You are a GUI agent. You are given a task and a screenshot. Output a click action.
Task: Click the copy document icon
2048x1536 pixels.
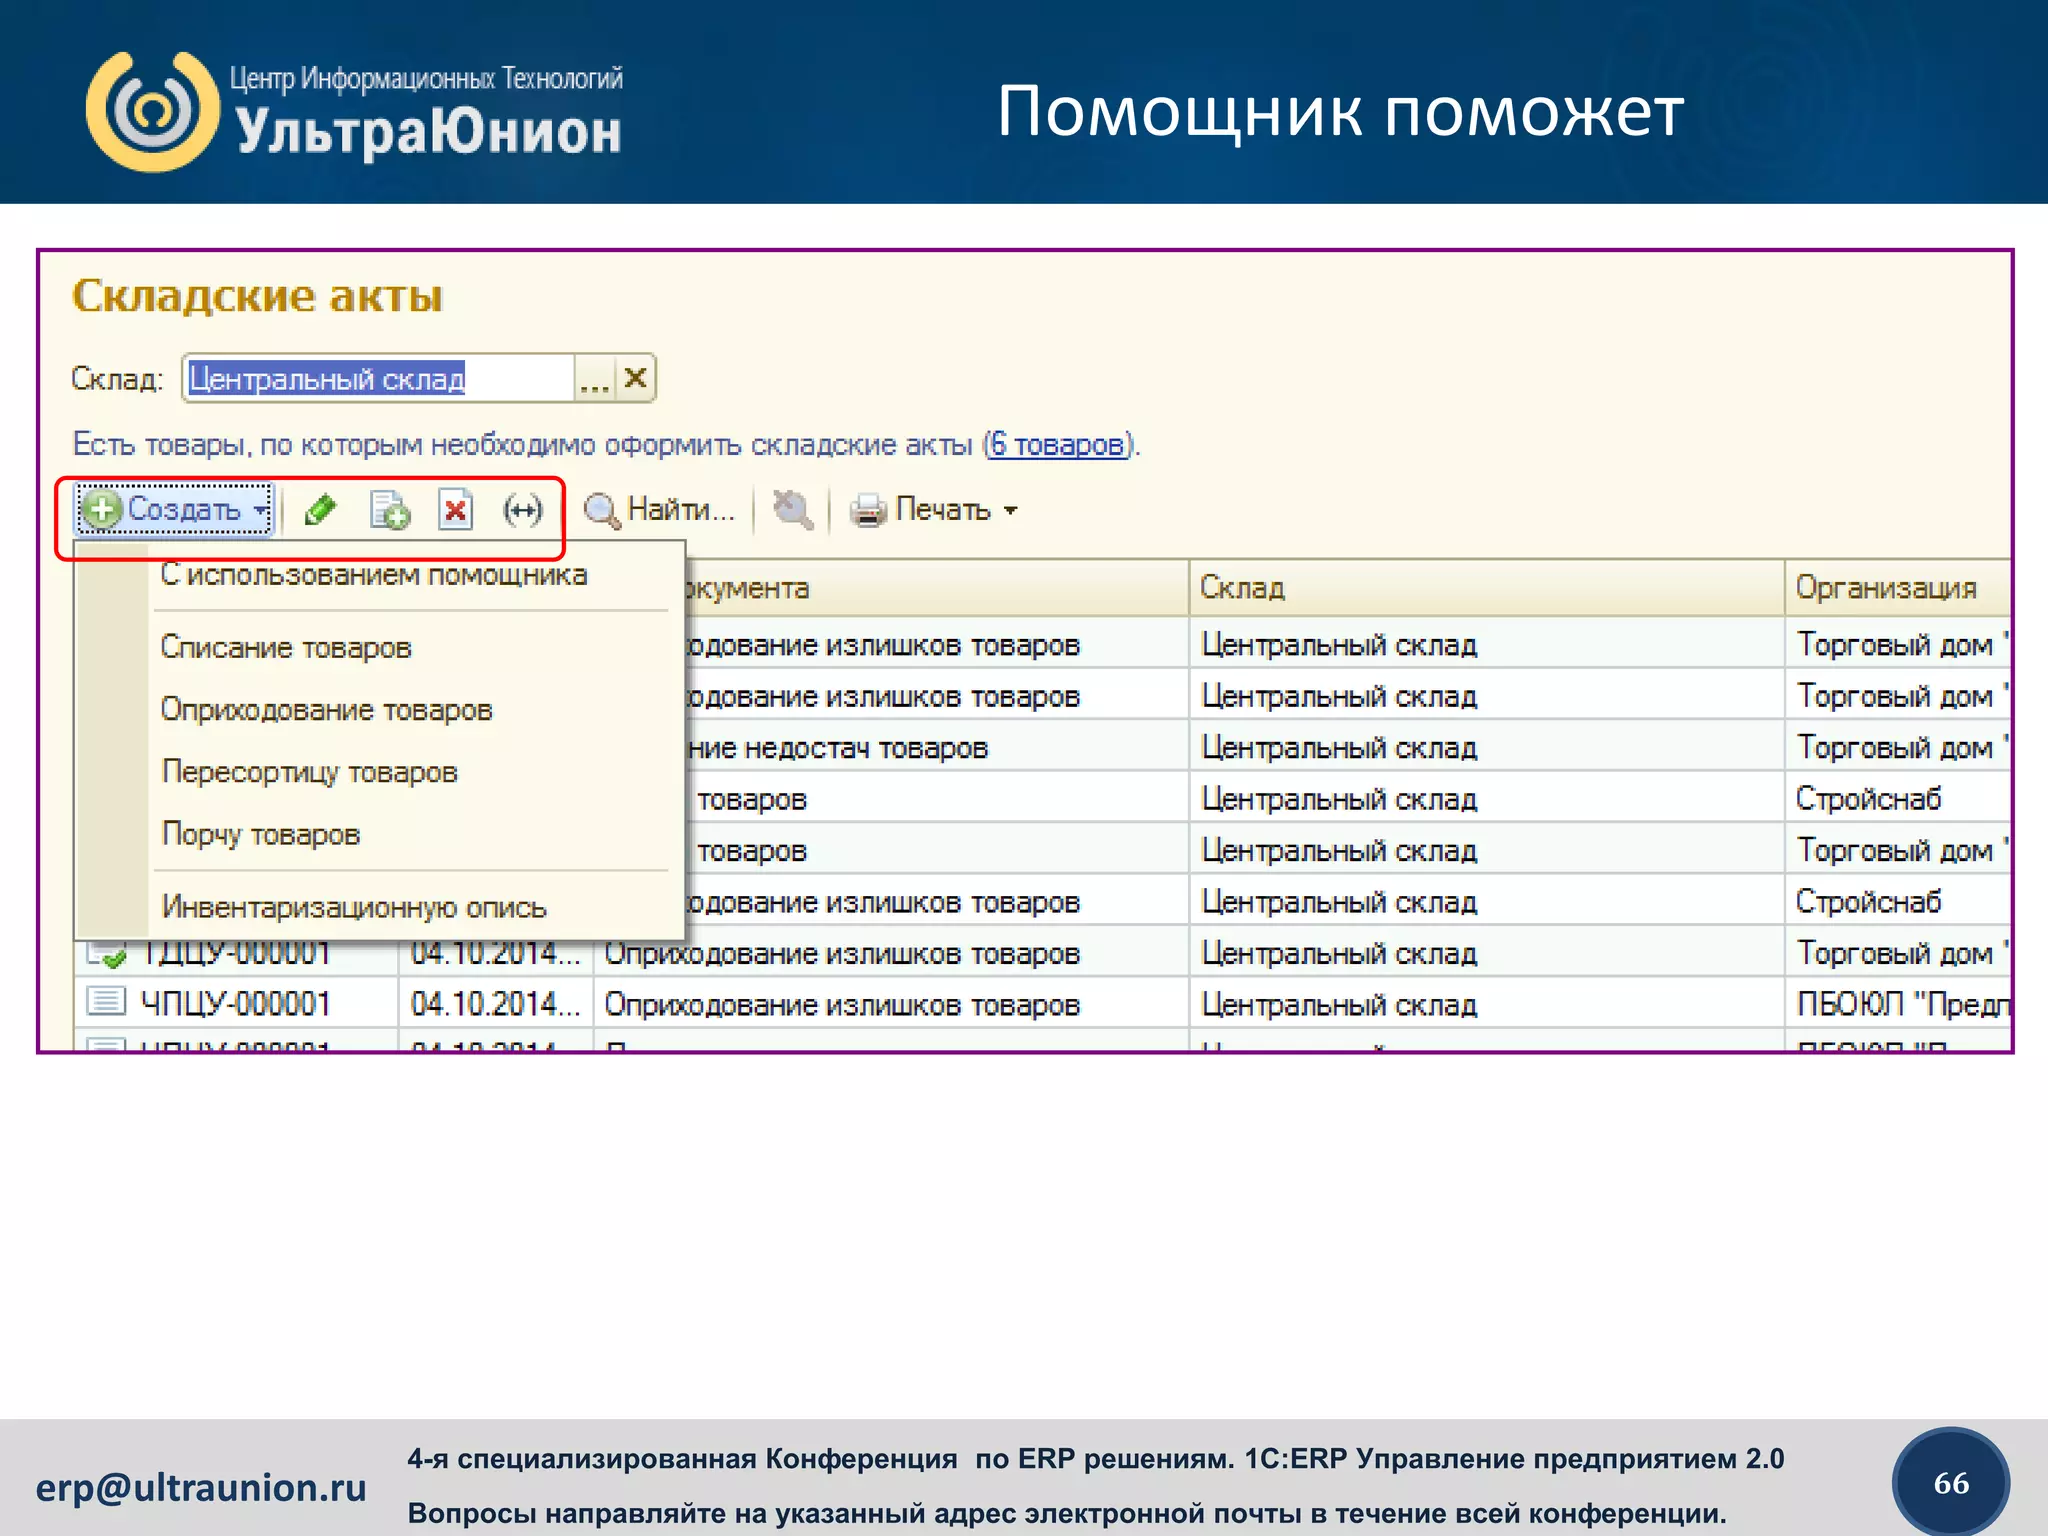coord(389,510)
